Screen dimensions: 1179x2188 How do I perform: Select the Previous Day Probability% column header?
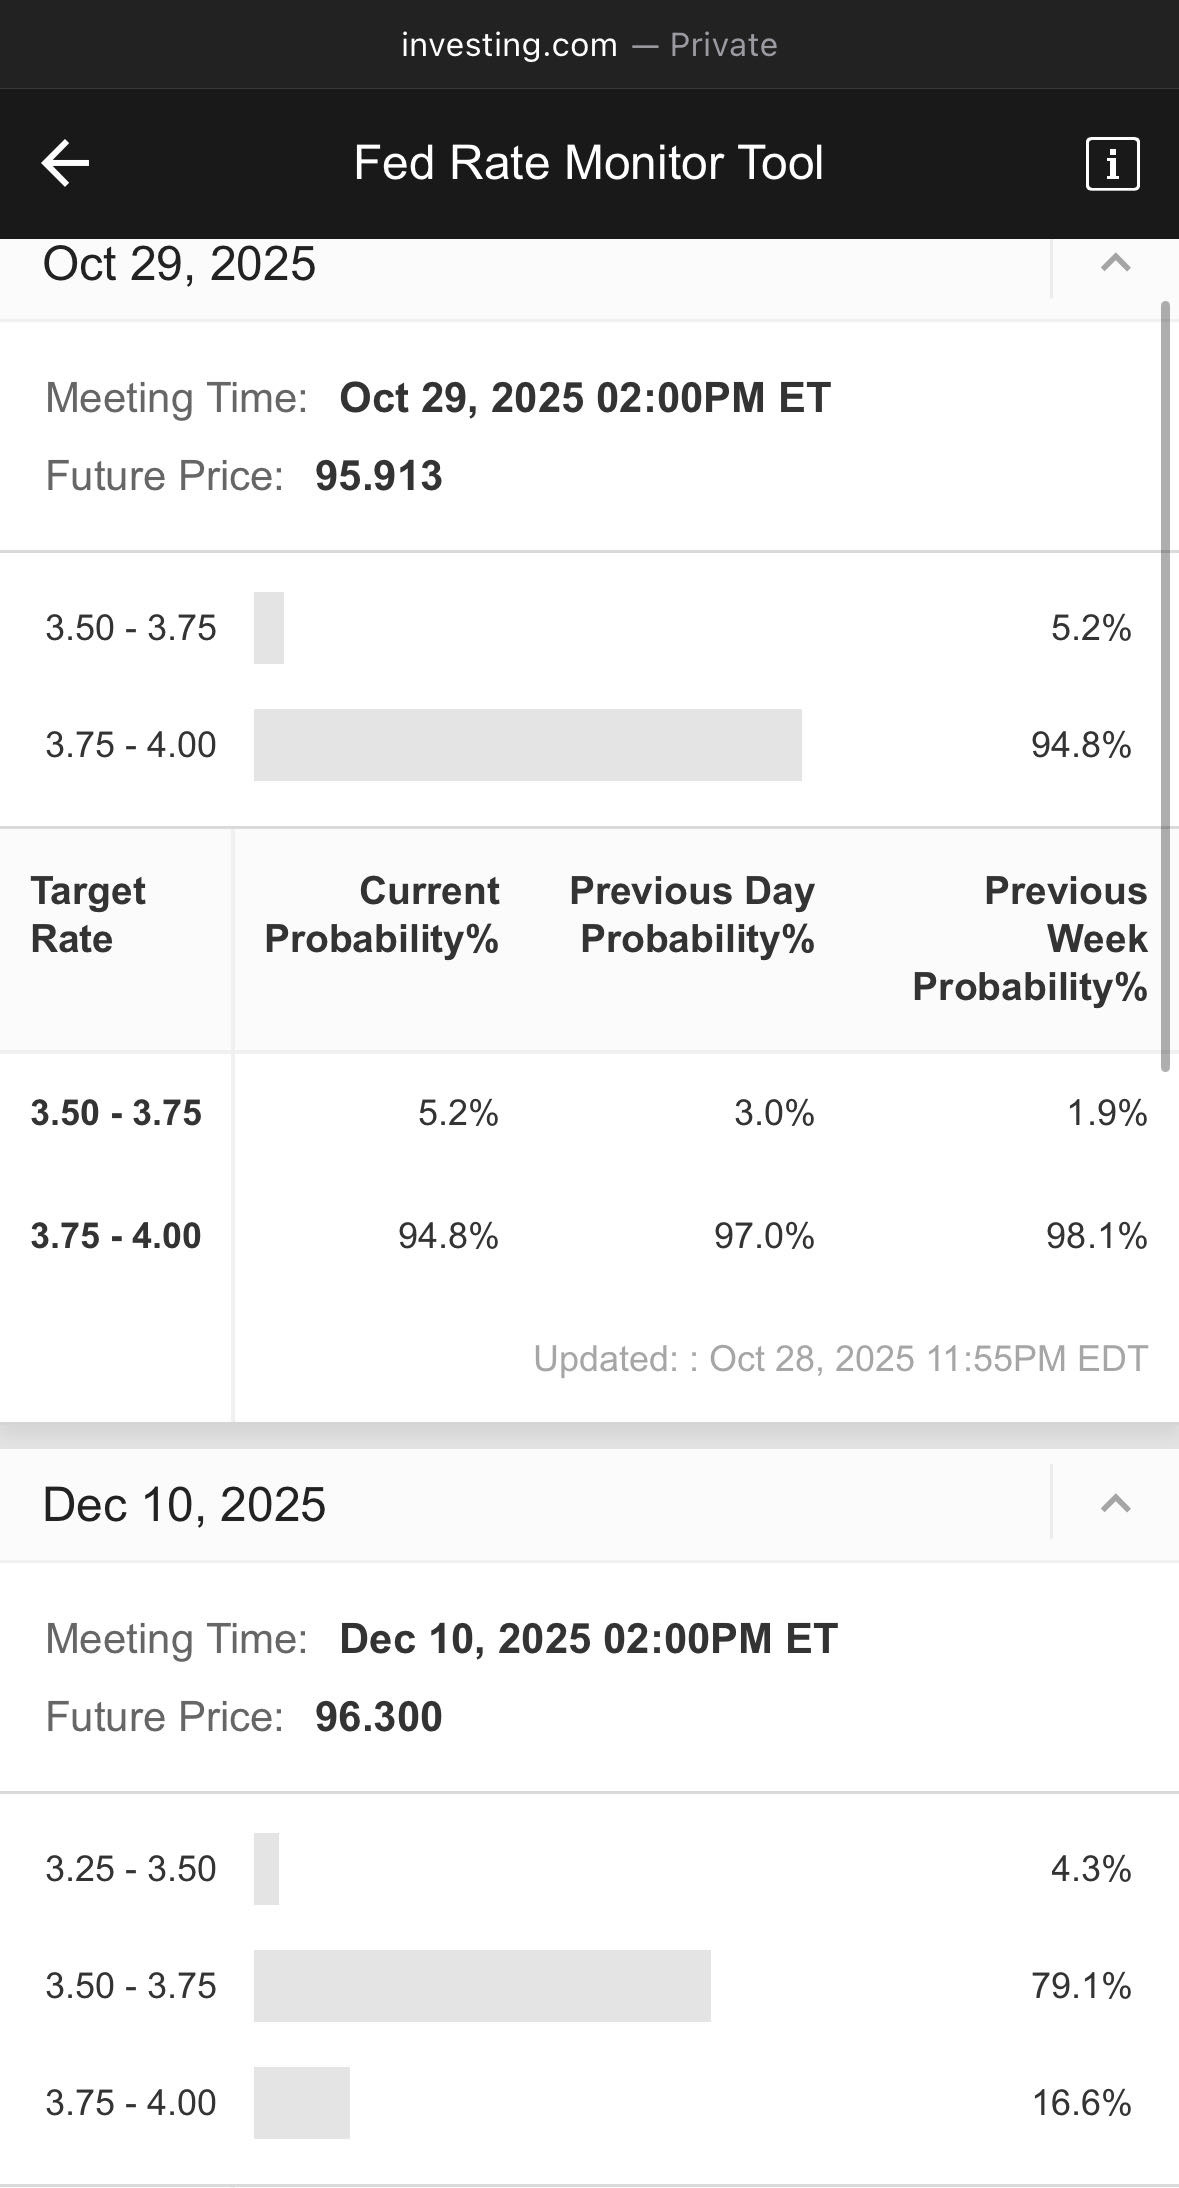click(693, 915)
